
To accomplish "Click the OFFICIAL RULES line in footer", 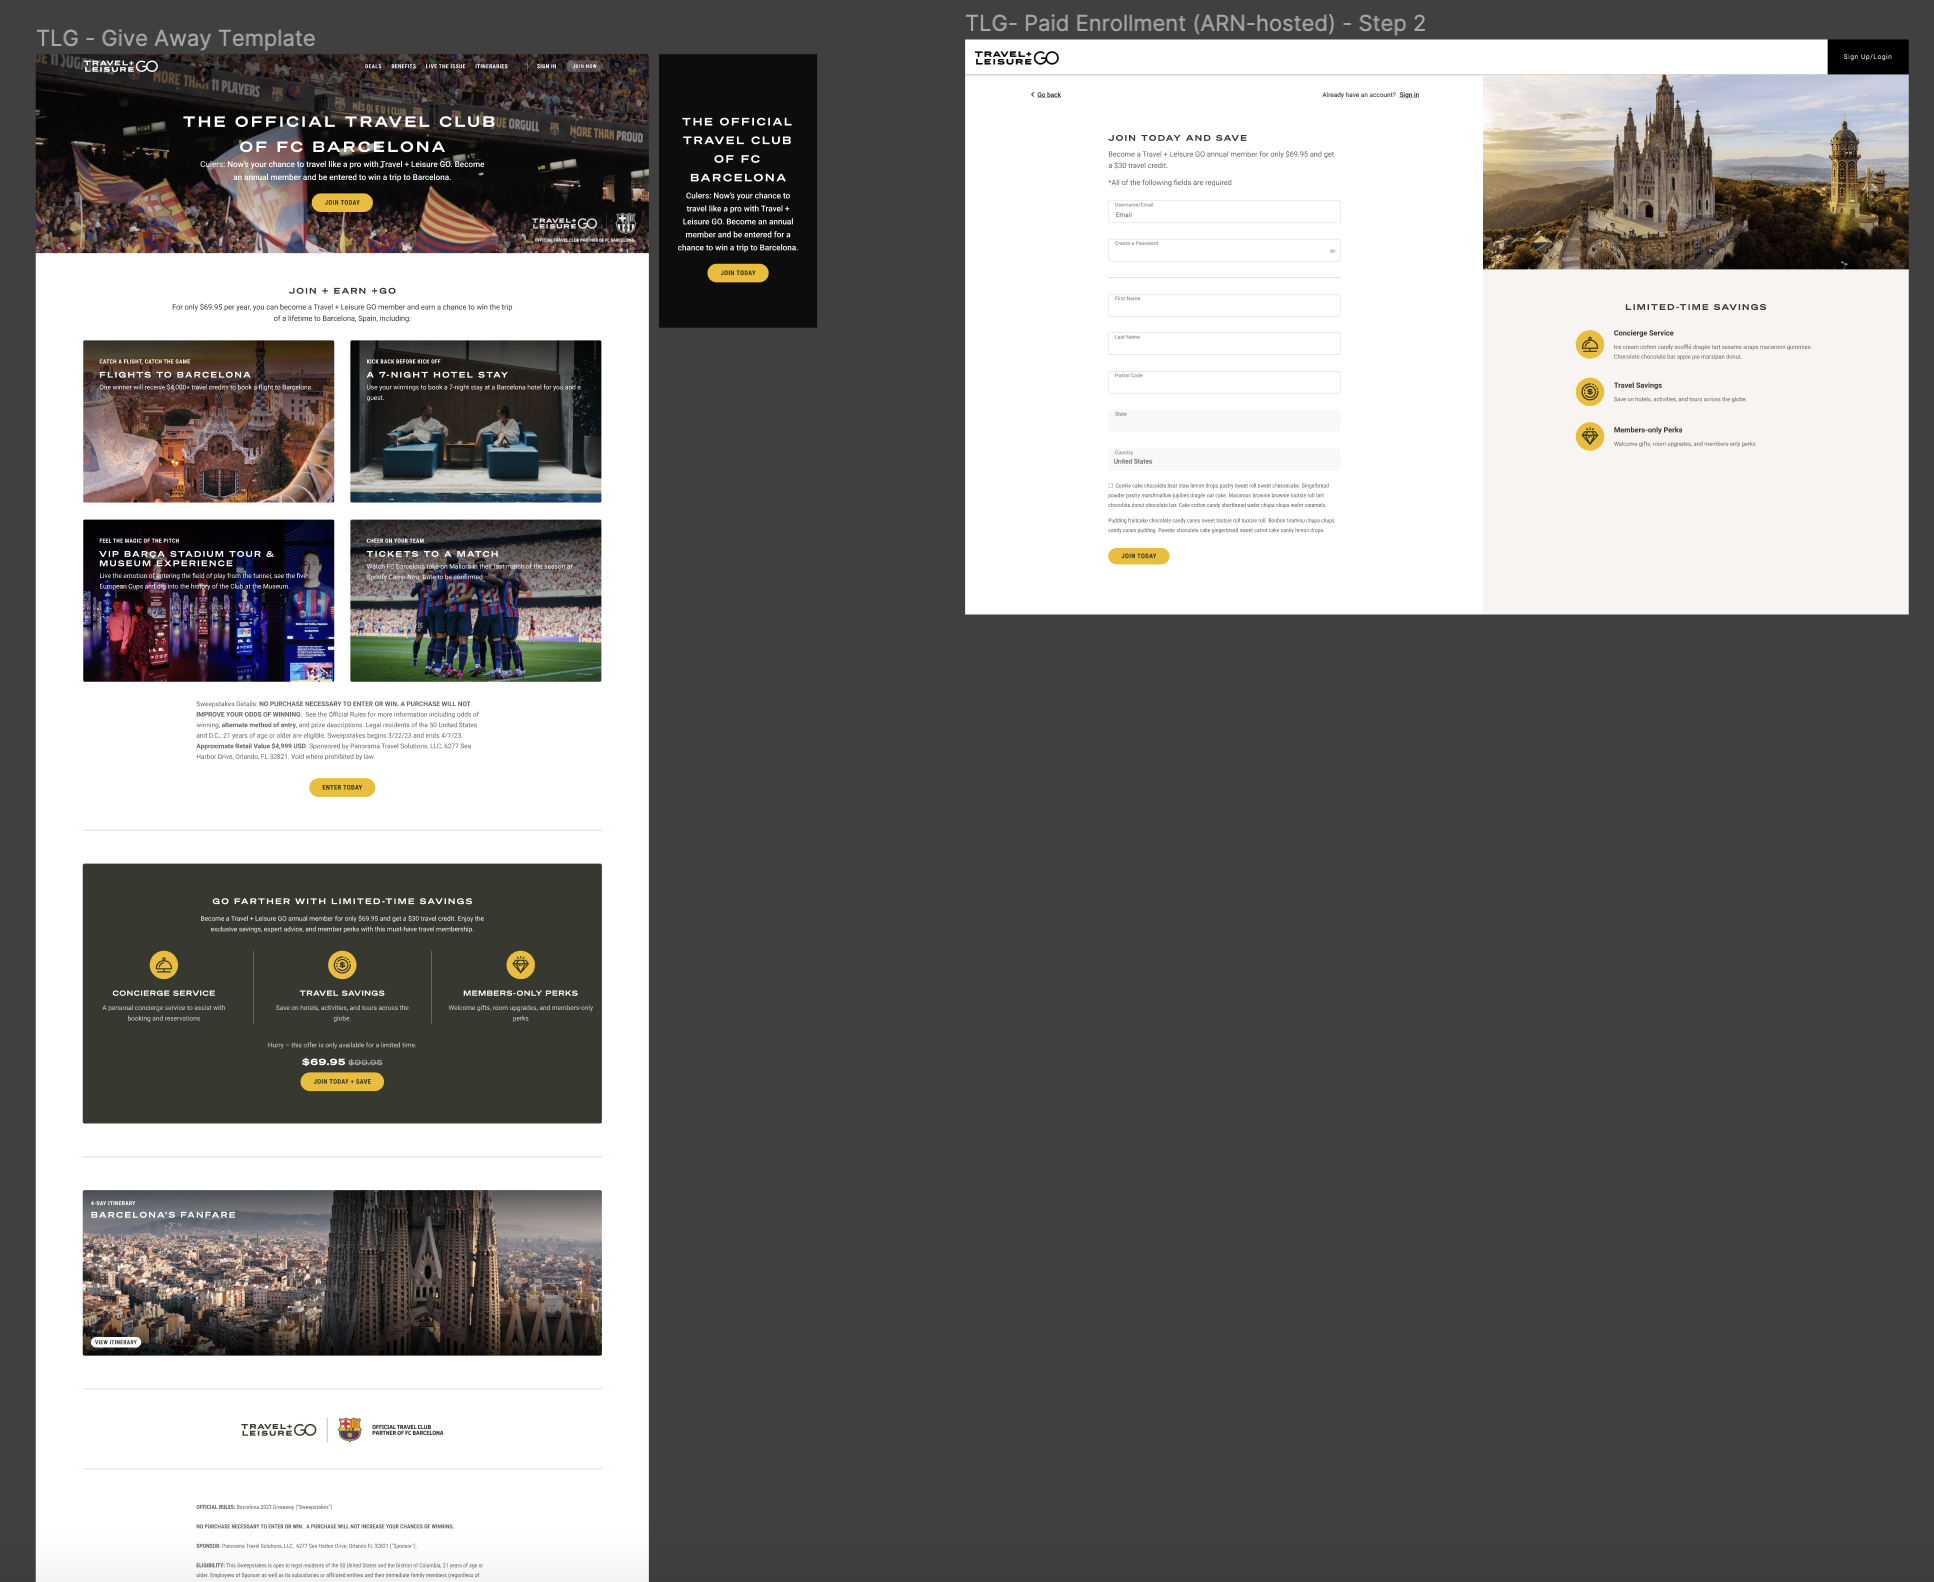I will coord(264,1507).
